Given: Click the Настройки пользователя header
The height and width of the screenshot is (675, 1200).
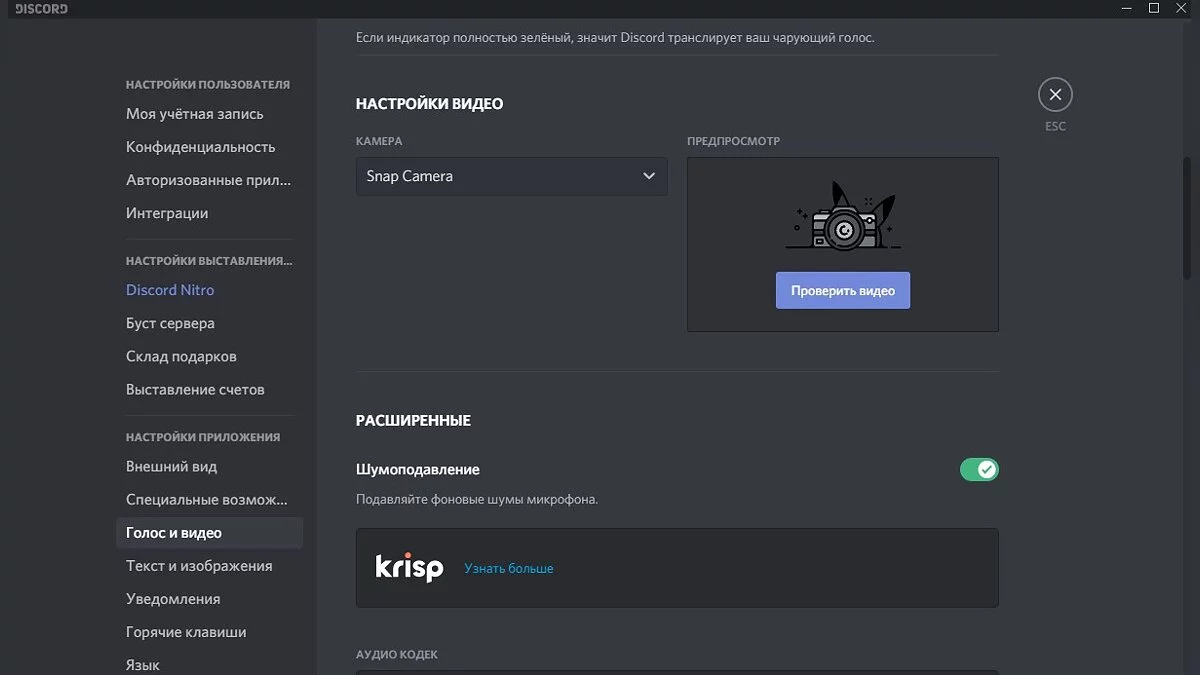Looking at the screenshot, I should [x=208, y=85].
